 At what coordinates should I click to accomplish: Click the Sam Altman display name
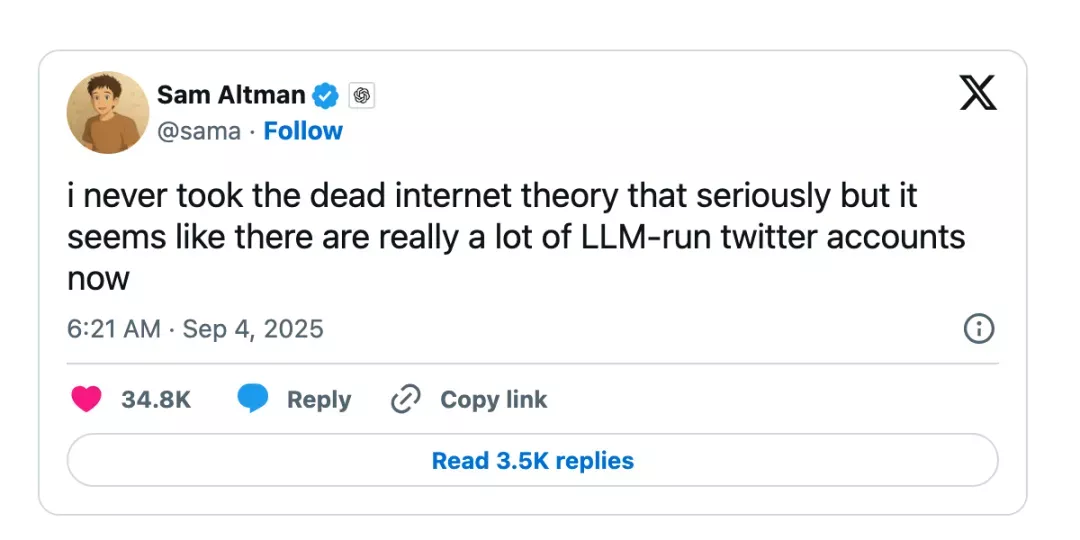231,95
